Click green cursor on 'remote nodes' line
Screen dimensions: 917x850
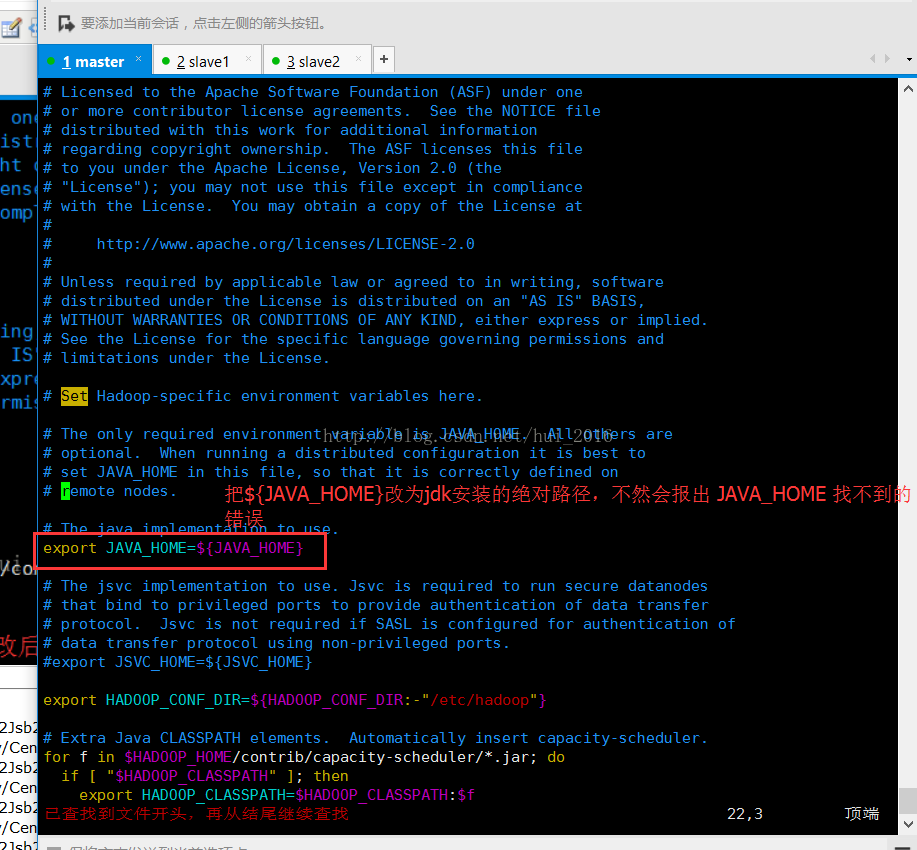tap(66, 491)
